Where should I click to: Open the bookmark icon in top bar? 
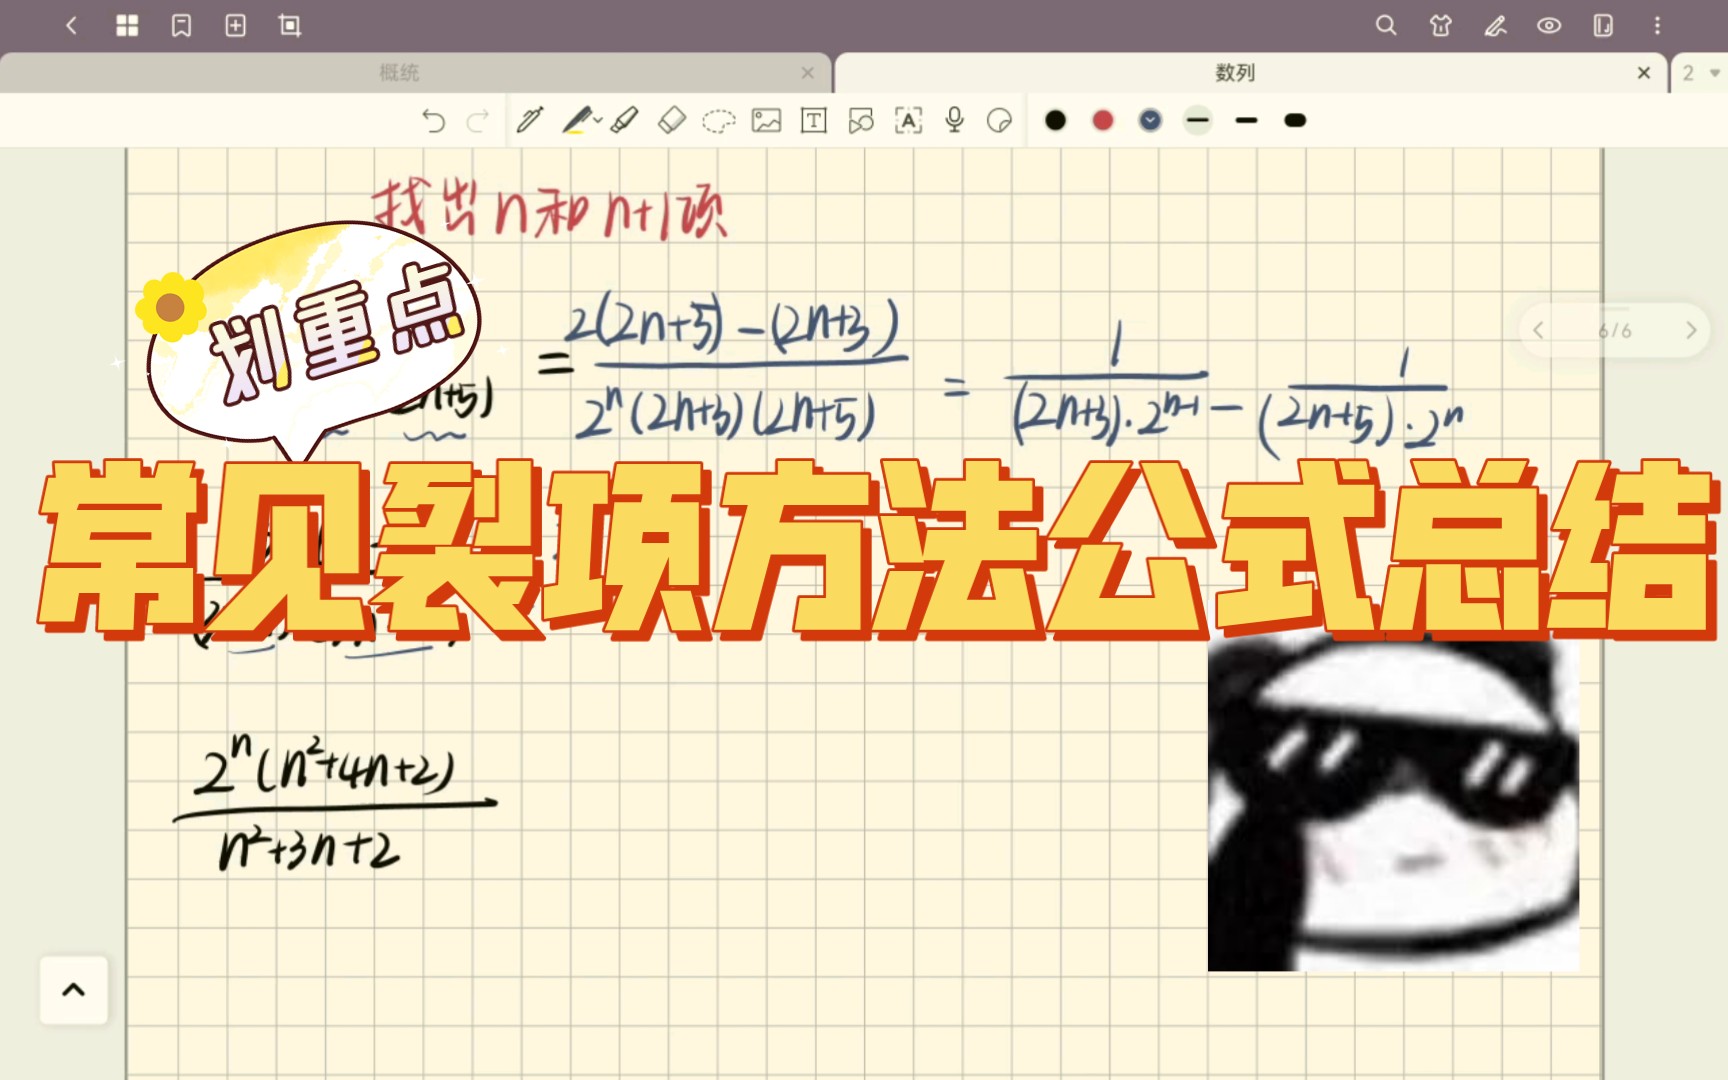[x=181, y=26]
